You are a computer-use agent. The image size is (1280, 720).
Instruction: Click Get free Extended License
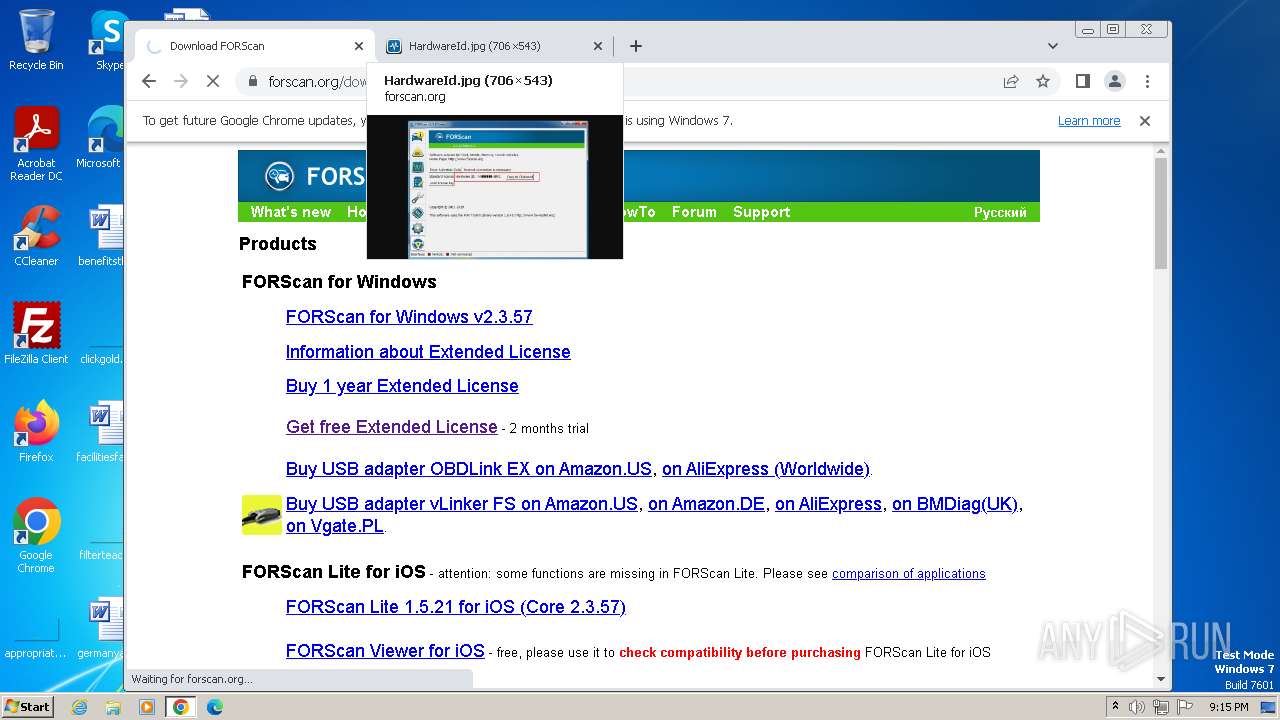pyautogui.click(x=391, y=427)
